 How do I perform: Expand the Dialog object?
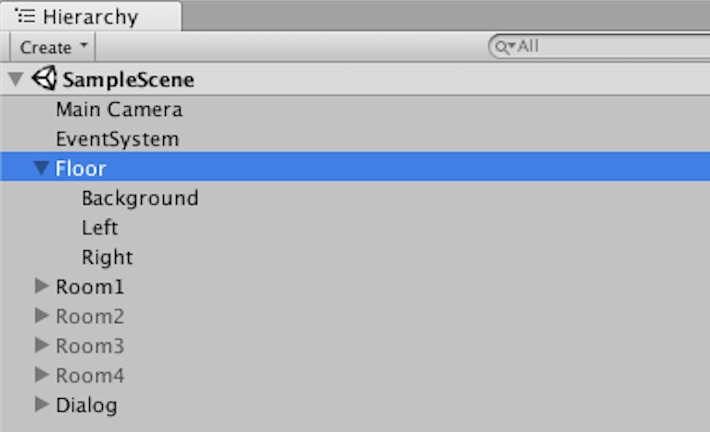pyautogui.click(x=41, y=405)
